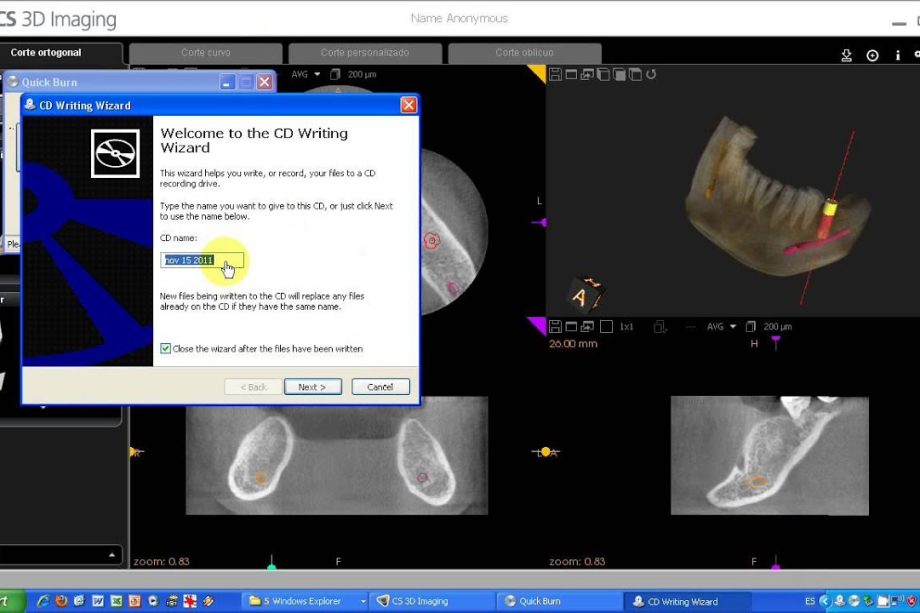920x613 pixels.
Task: Click the magenta H slice marker
Action: [776, 342]
